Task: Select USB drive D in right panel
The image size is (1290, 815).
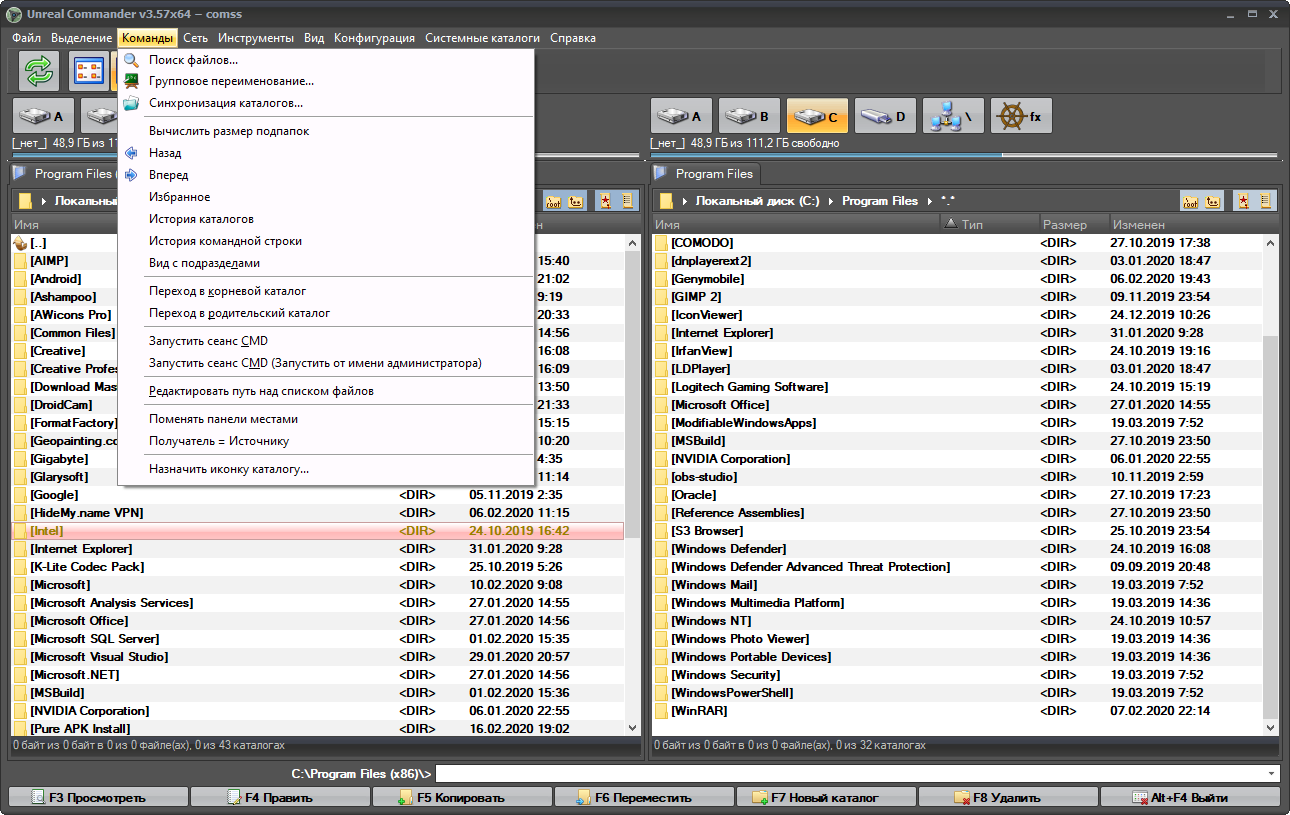Action: (x=886, y=116)
